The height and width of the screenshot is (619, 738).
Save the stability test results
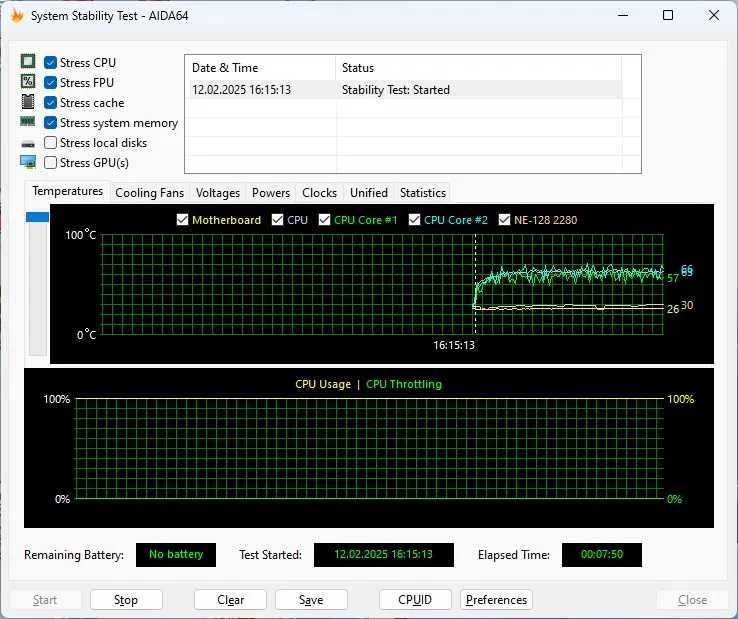tap(311, 600)
